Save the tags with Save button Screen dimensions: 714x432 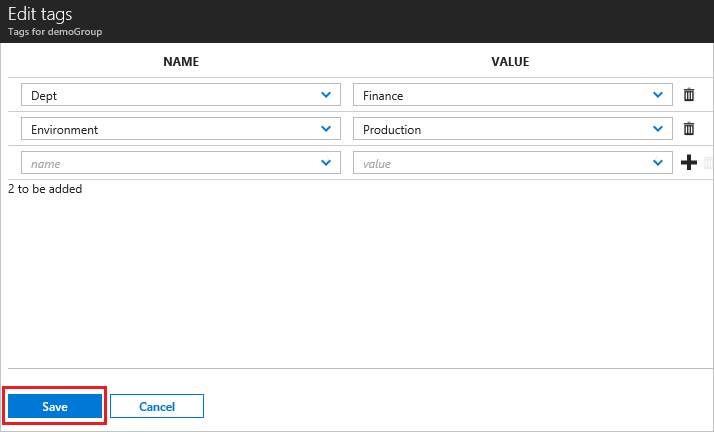click(x=55, y=406)
